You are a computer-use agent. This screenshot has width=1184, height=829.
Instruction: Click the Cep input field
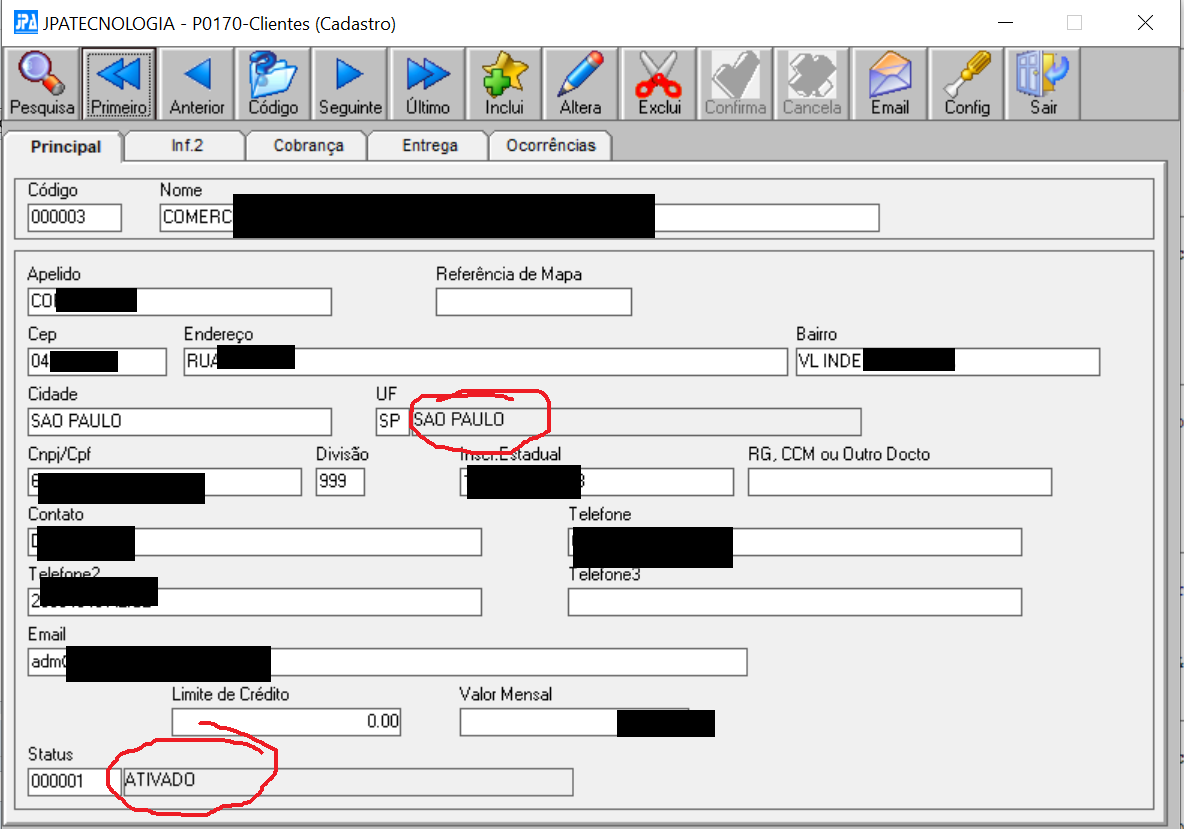(97, 362)
